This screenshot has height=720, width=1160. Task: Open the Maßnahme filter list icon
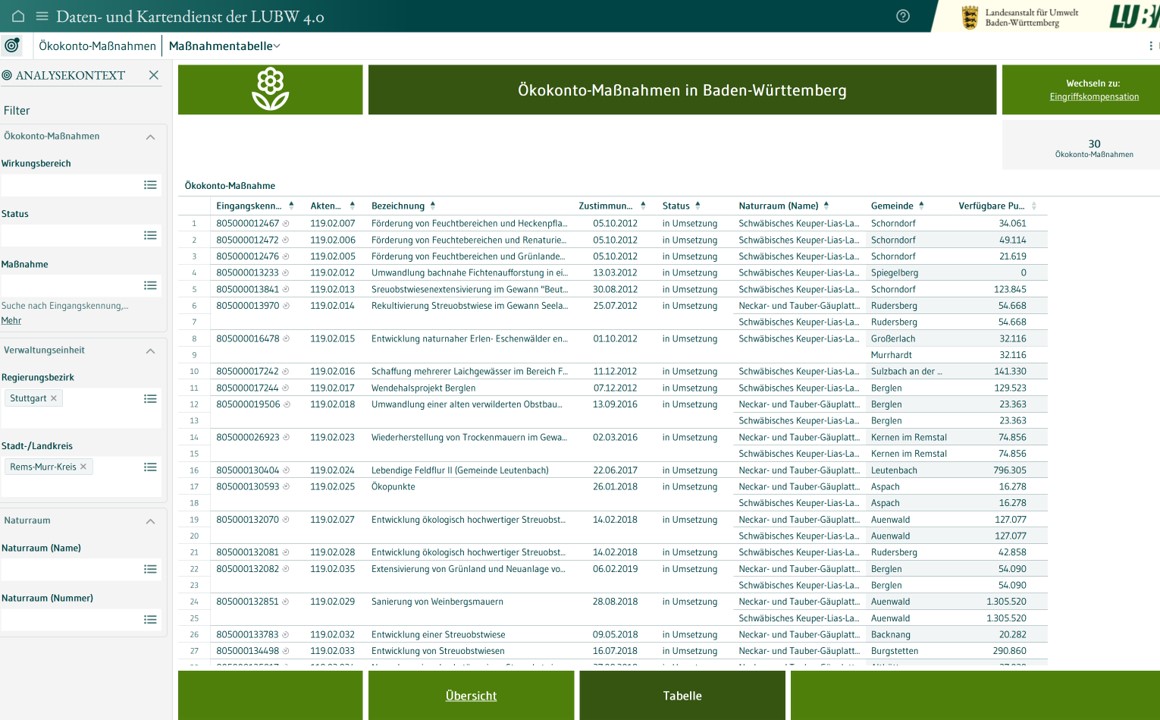(150, 286)
